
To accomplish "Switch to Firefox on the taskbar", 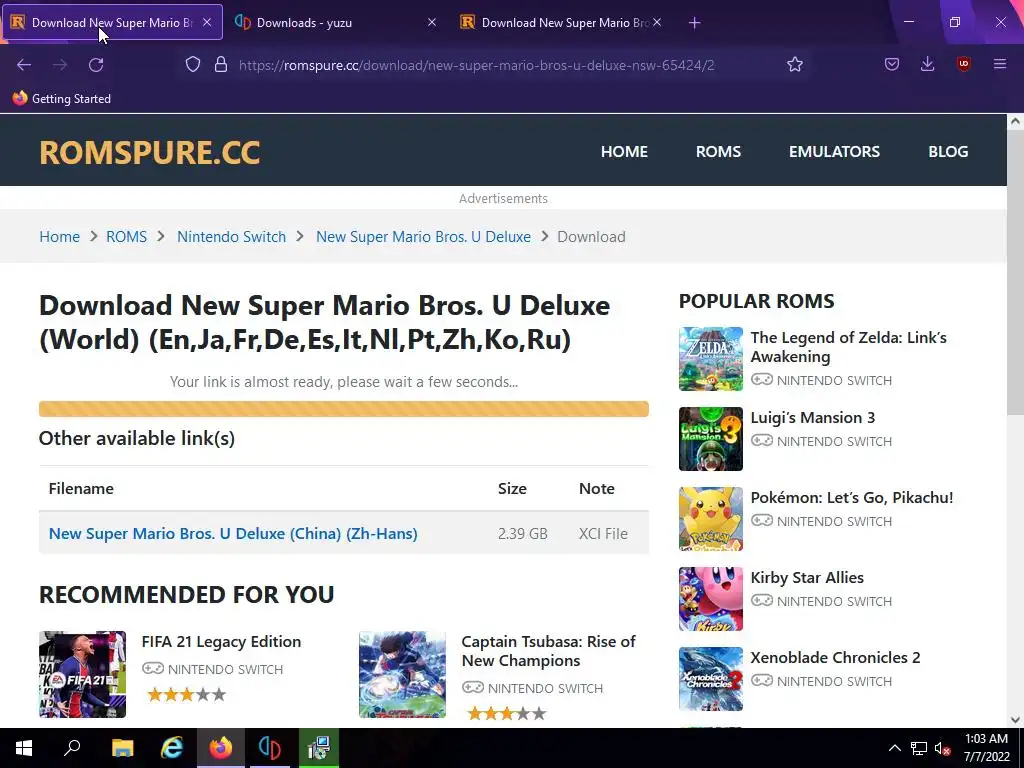I will (x=221, y=748).
